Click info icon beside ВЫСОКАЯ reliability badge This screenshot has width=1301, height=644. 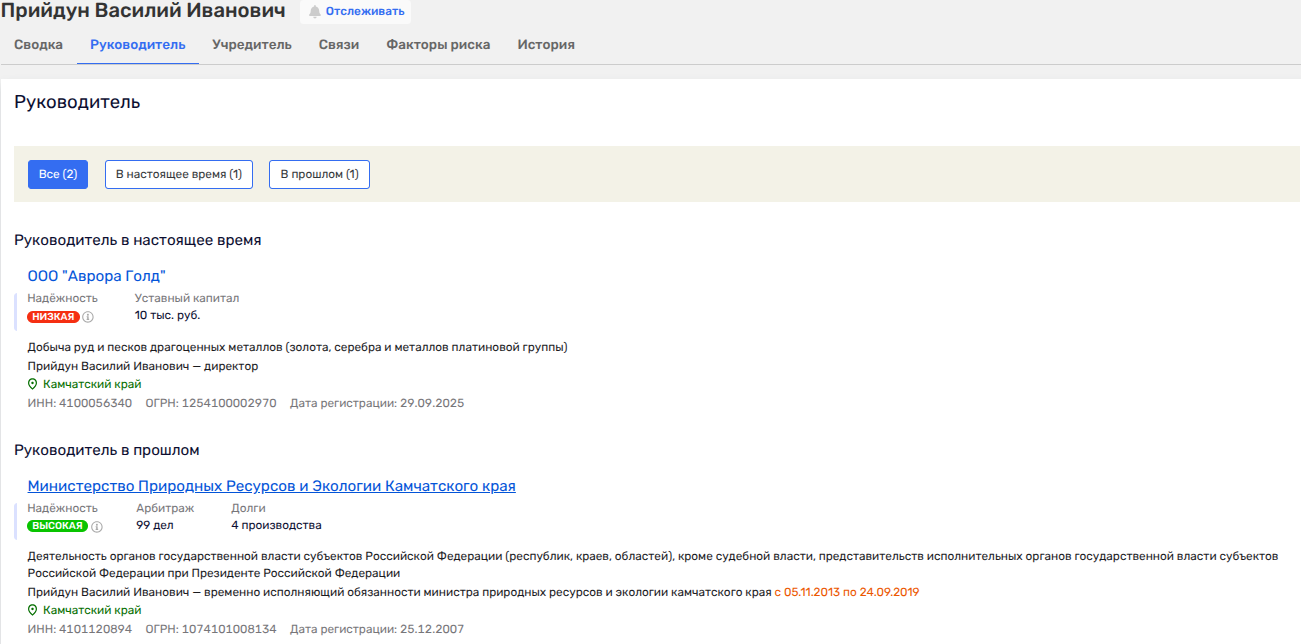97,527
